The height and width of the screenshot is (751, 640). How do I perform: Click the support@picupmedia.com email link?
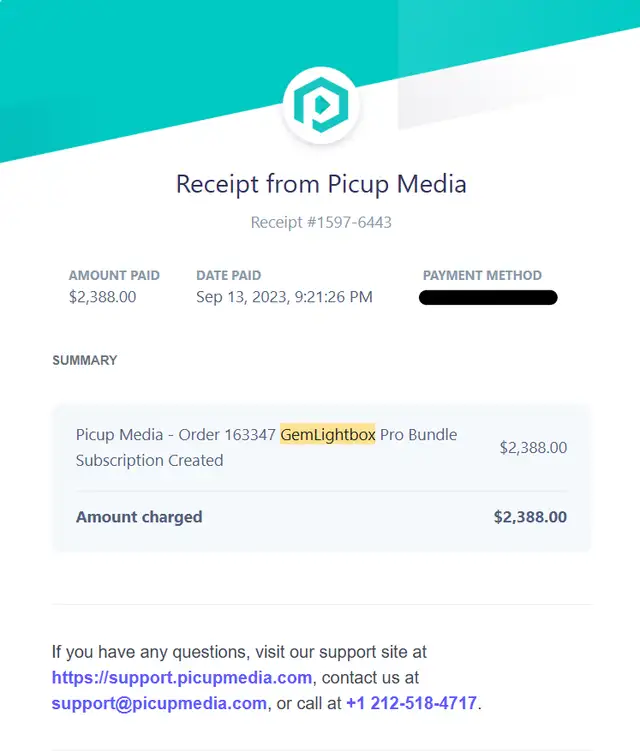(159, 703)
